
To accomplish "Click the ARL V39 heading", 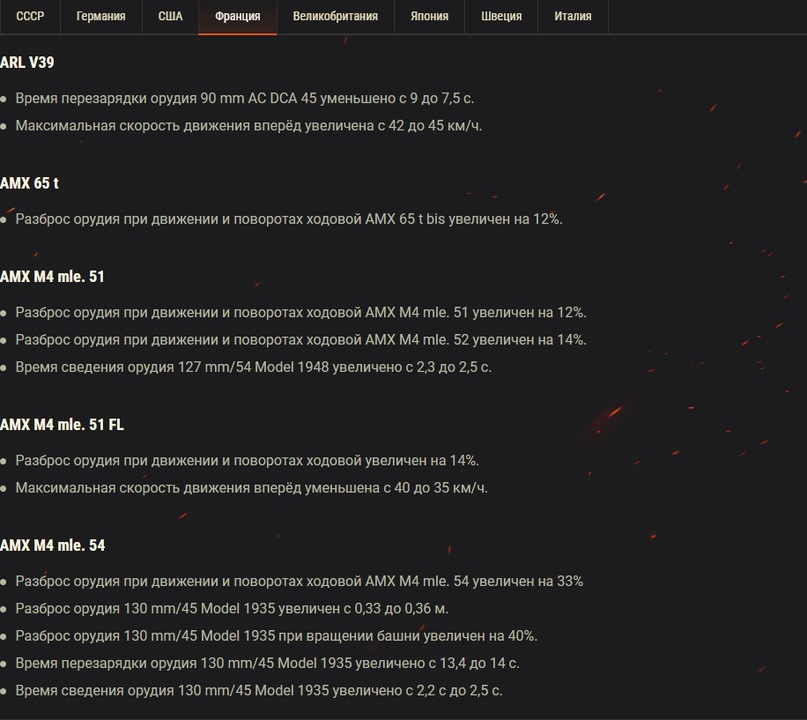I will 27,62.
